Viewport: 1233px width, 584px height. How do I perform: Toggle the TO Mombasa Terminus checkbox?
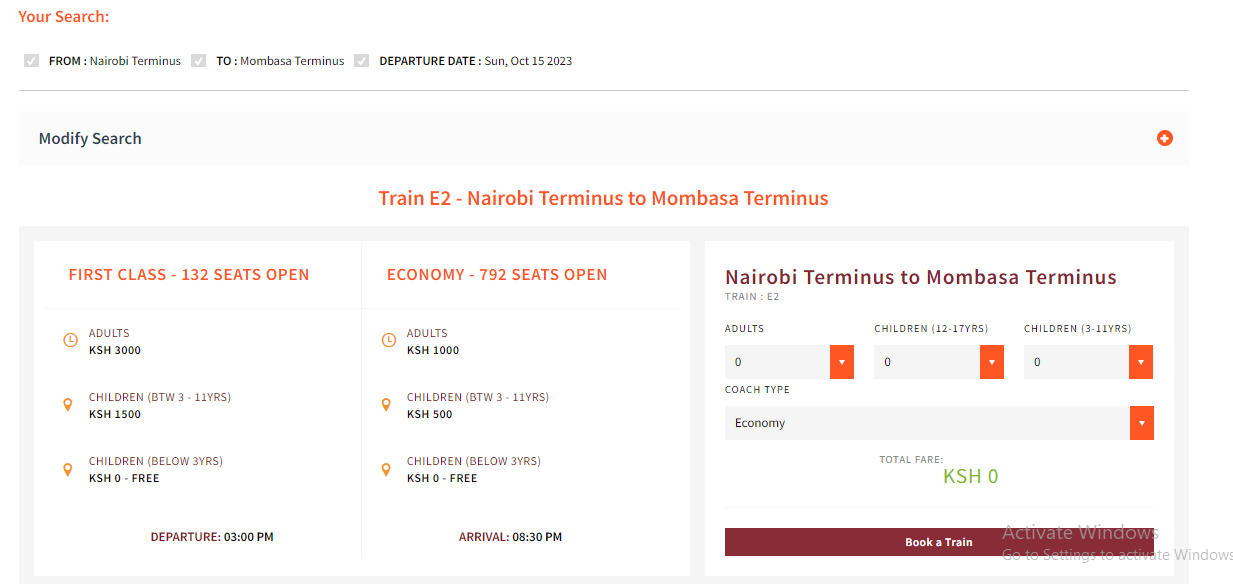[x=198, y=61]
